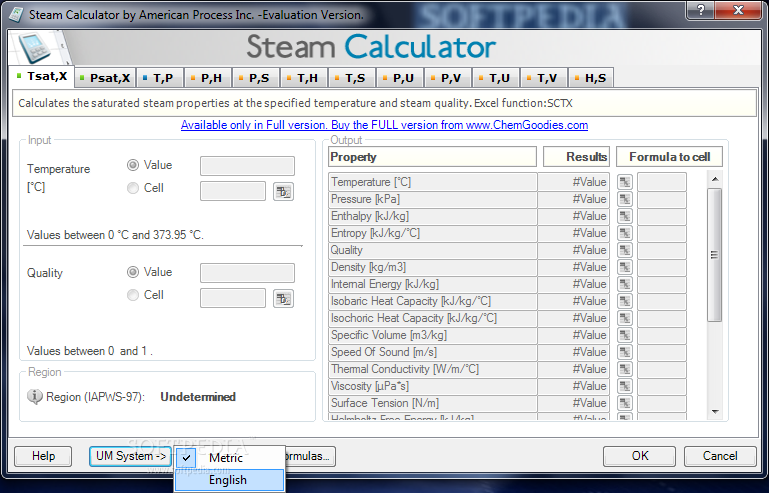Click formula-to-cell icon for Isobaric Heat Capacity
Image resolution: width=769 pixels, height=493 pixels.
[625, 301]
